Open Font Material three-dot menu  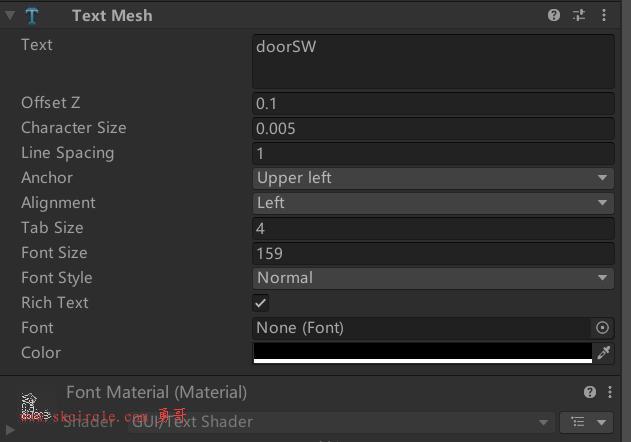610,392
